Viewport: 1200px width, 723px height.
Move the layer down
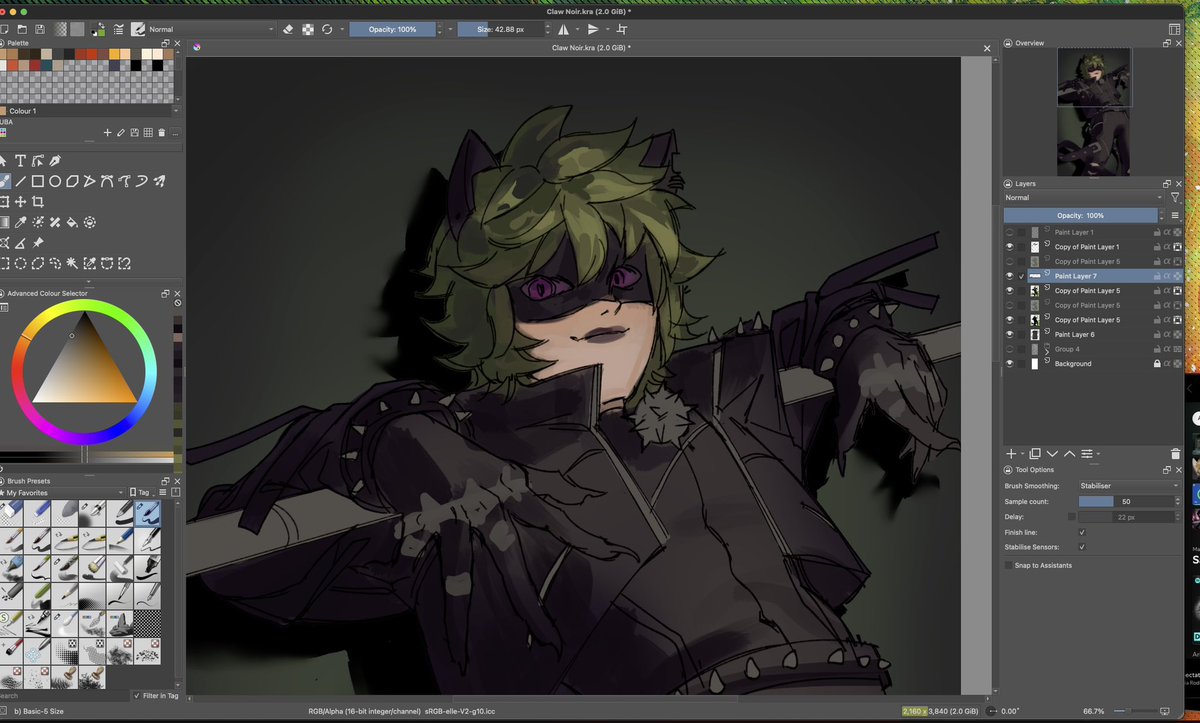pyautogui.click(x=1052, y=453)
